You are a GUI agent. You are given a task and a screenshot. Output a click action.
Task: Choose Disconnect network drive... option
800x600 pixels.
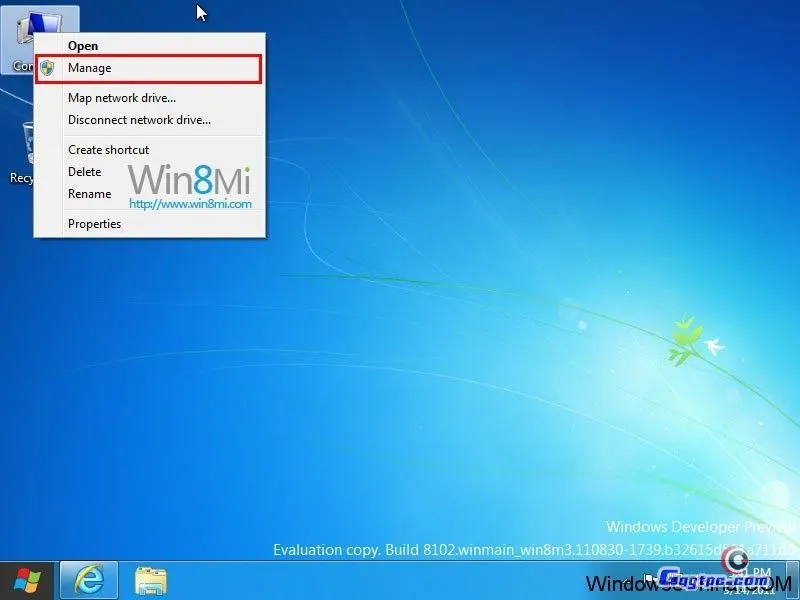(139, 120)
